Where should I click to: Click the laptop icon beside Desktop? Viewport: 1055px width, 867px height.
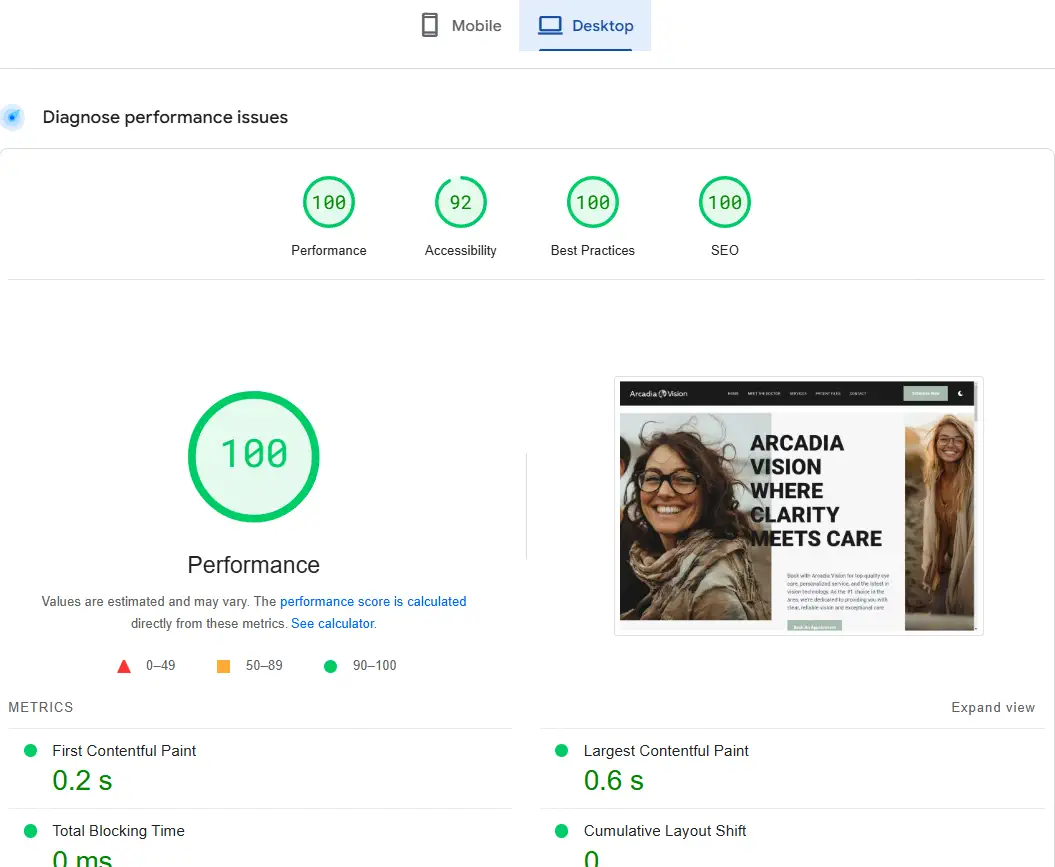click(550, 24)
